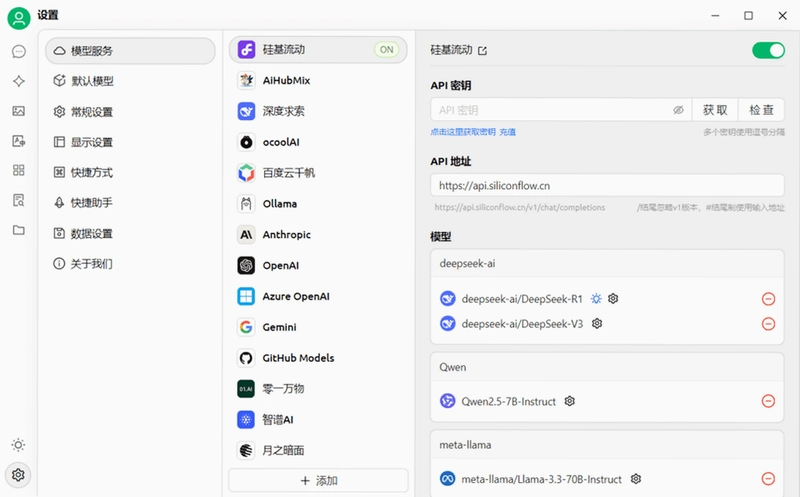Select ocoolAI provider
The width and height of the screenshot is (800, 497).
318,142
